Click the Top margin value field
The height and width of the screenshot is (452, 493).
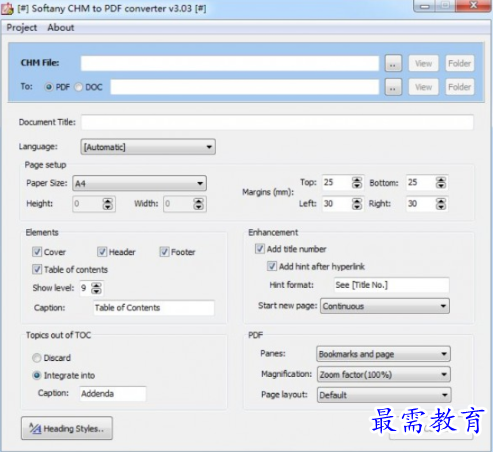[337, 183]
